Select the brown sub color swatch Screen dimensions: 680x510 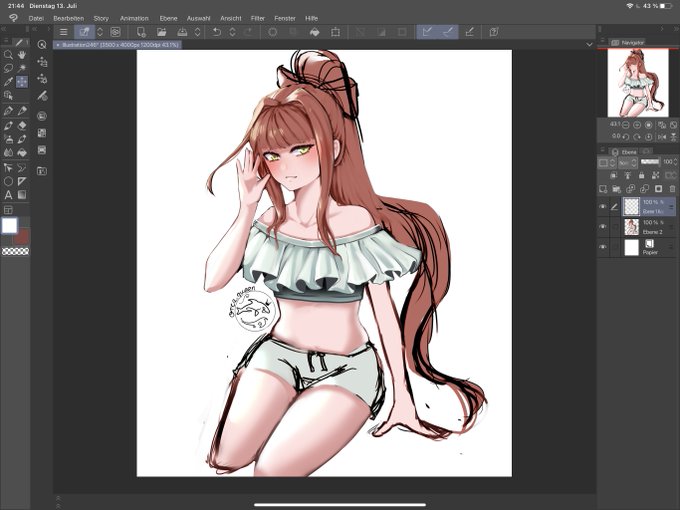click(x=22, y=237)
